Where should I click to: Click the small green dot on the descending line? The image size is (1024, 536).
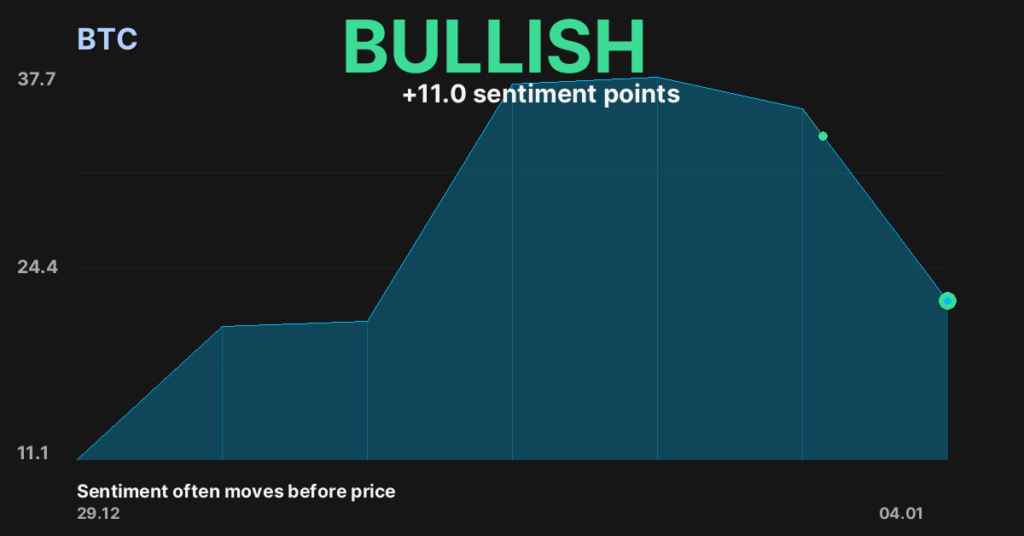coord(823,136)
